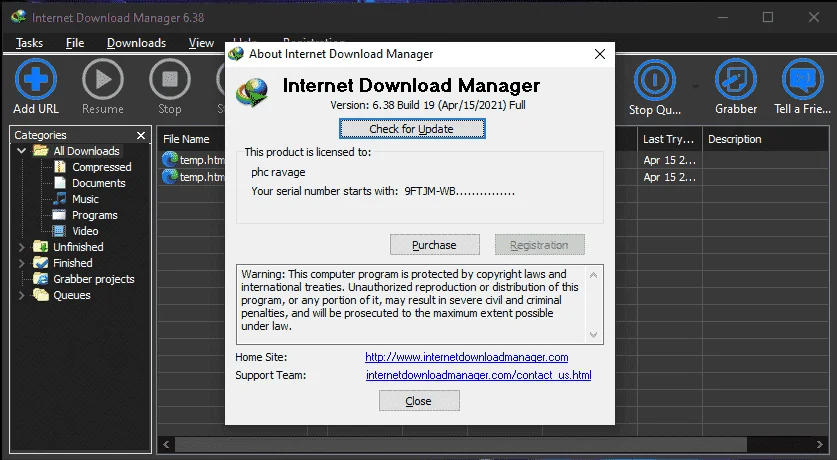The width and height of the screenshot is (837, 460).
Task: Click the IDM logo in About dialog
Action: (252, 92)
